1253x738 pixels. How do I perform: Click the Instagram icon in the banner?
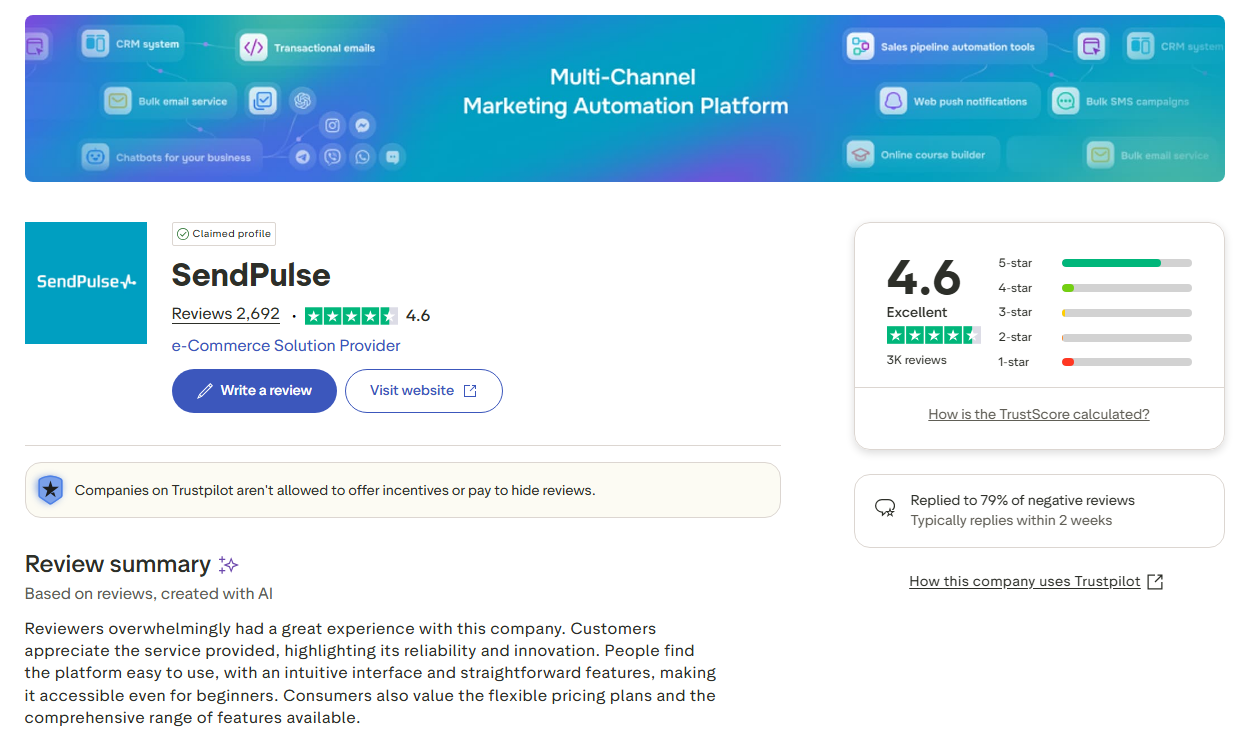332,125
